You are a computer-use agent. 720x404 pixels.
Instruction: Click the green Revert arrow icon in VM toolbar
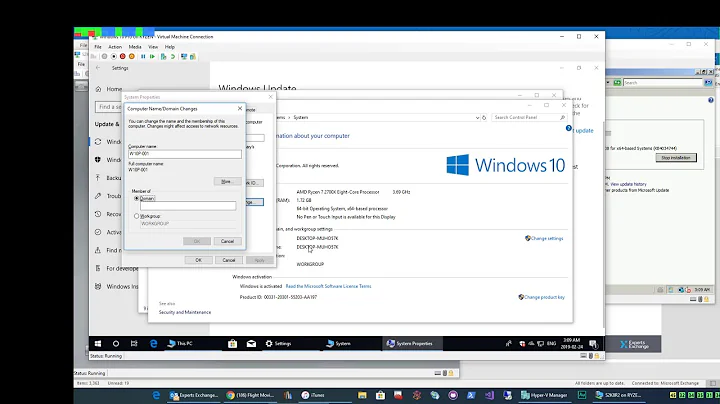tap(173, 56)
